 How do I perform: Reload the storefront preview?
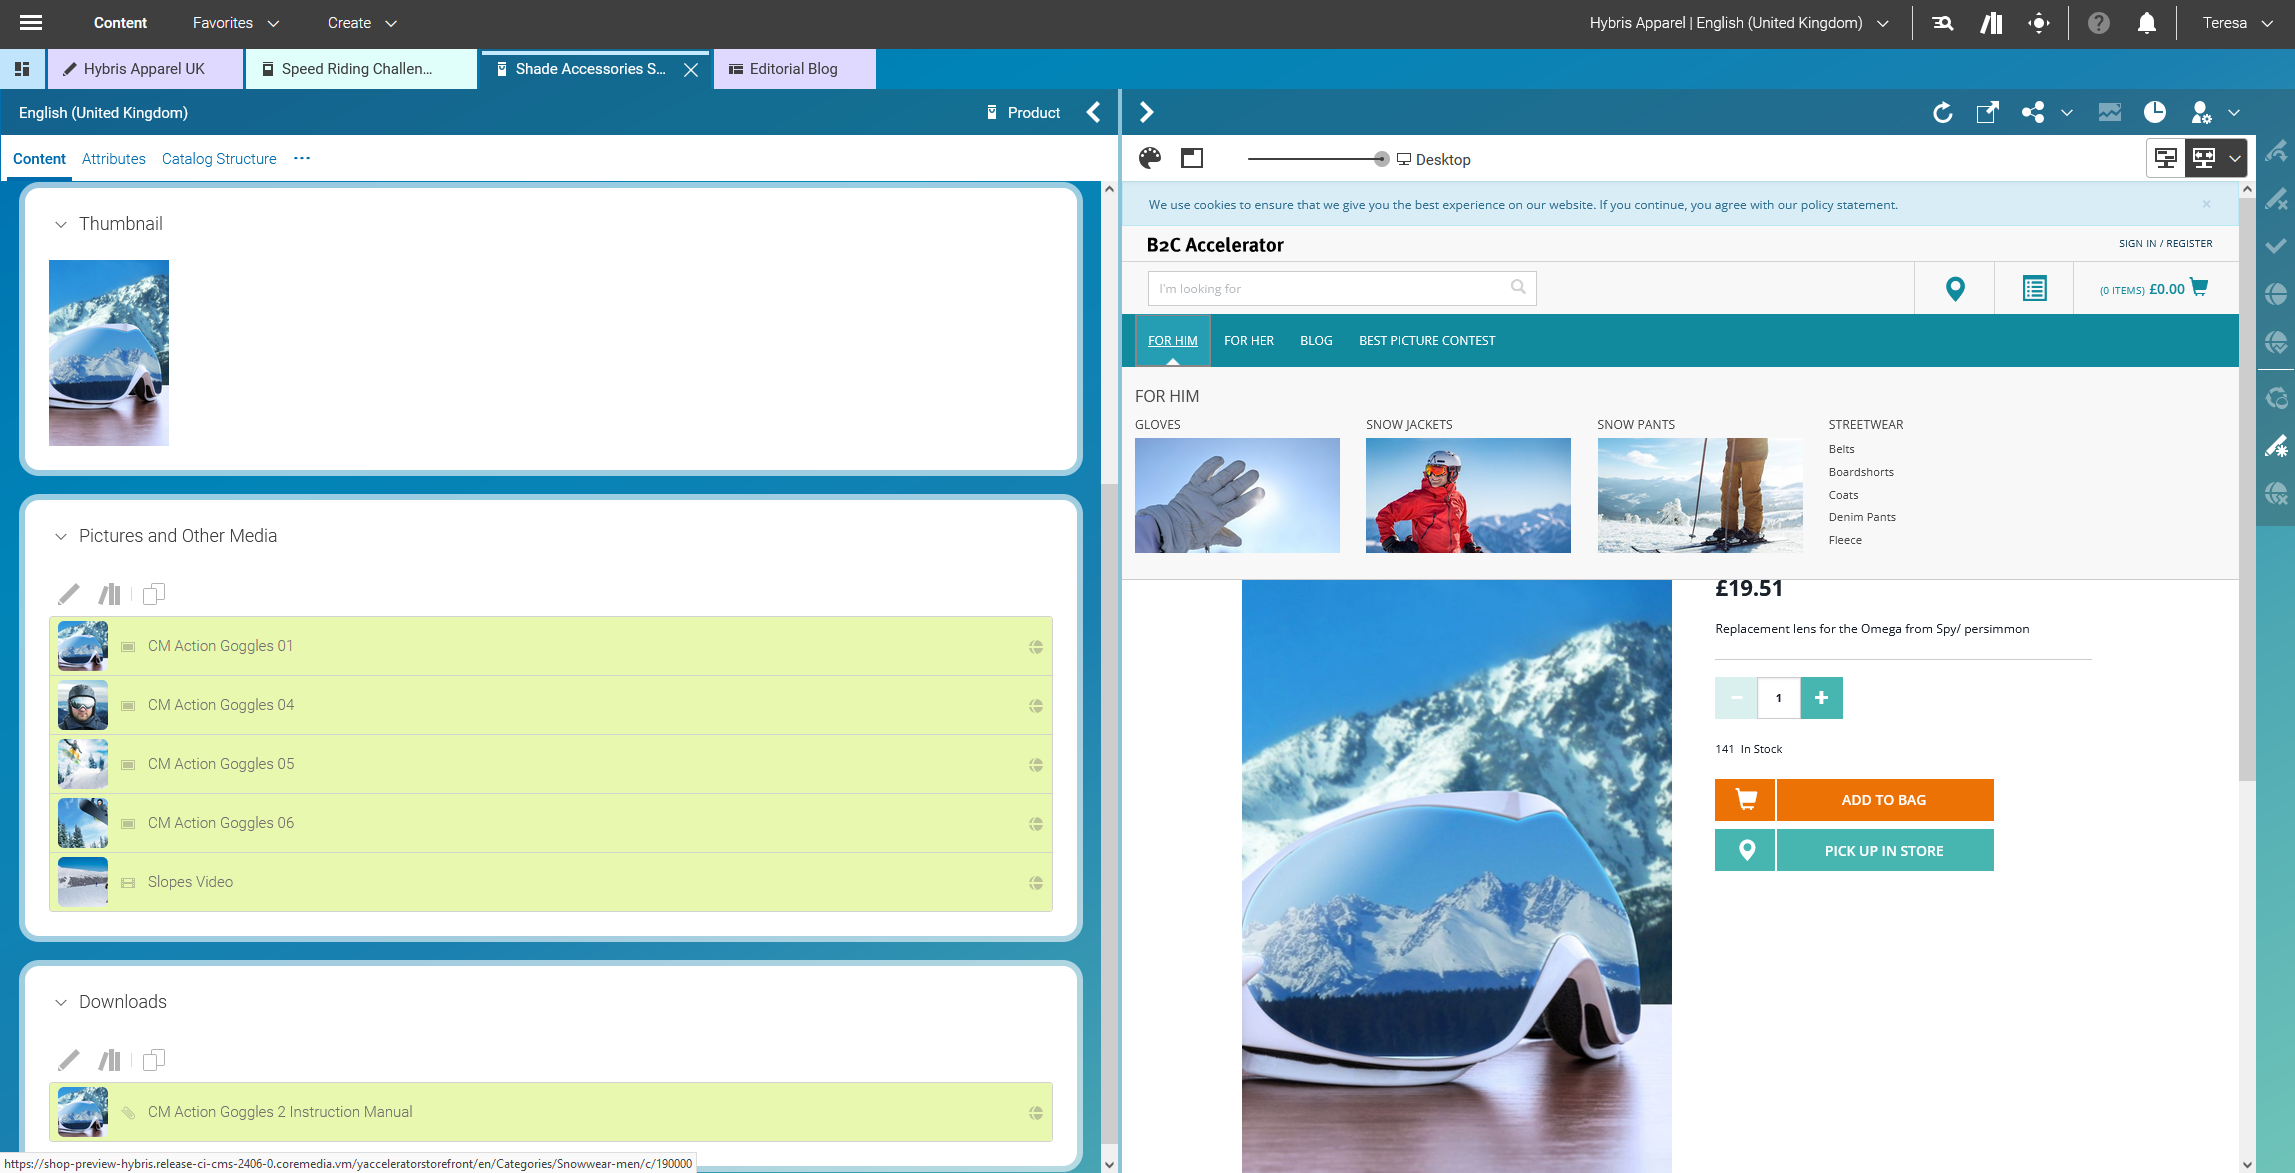pos(1943,112)
